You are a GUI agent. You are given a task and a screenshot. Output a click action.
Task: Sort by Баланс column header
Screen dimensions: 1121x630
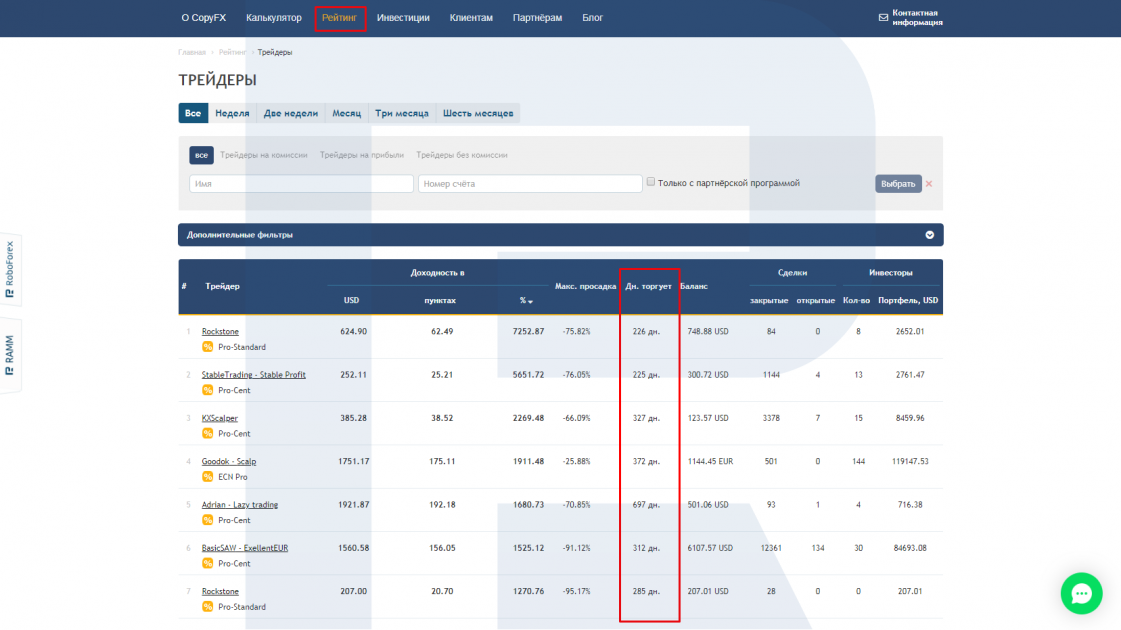693,286
